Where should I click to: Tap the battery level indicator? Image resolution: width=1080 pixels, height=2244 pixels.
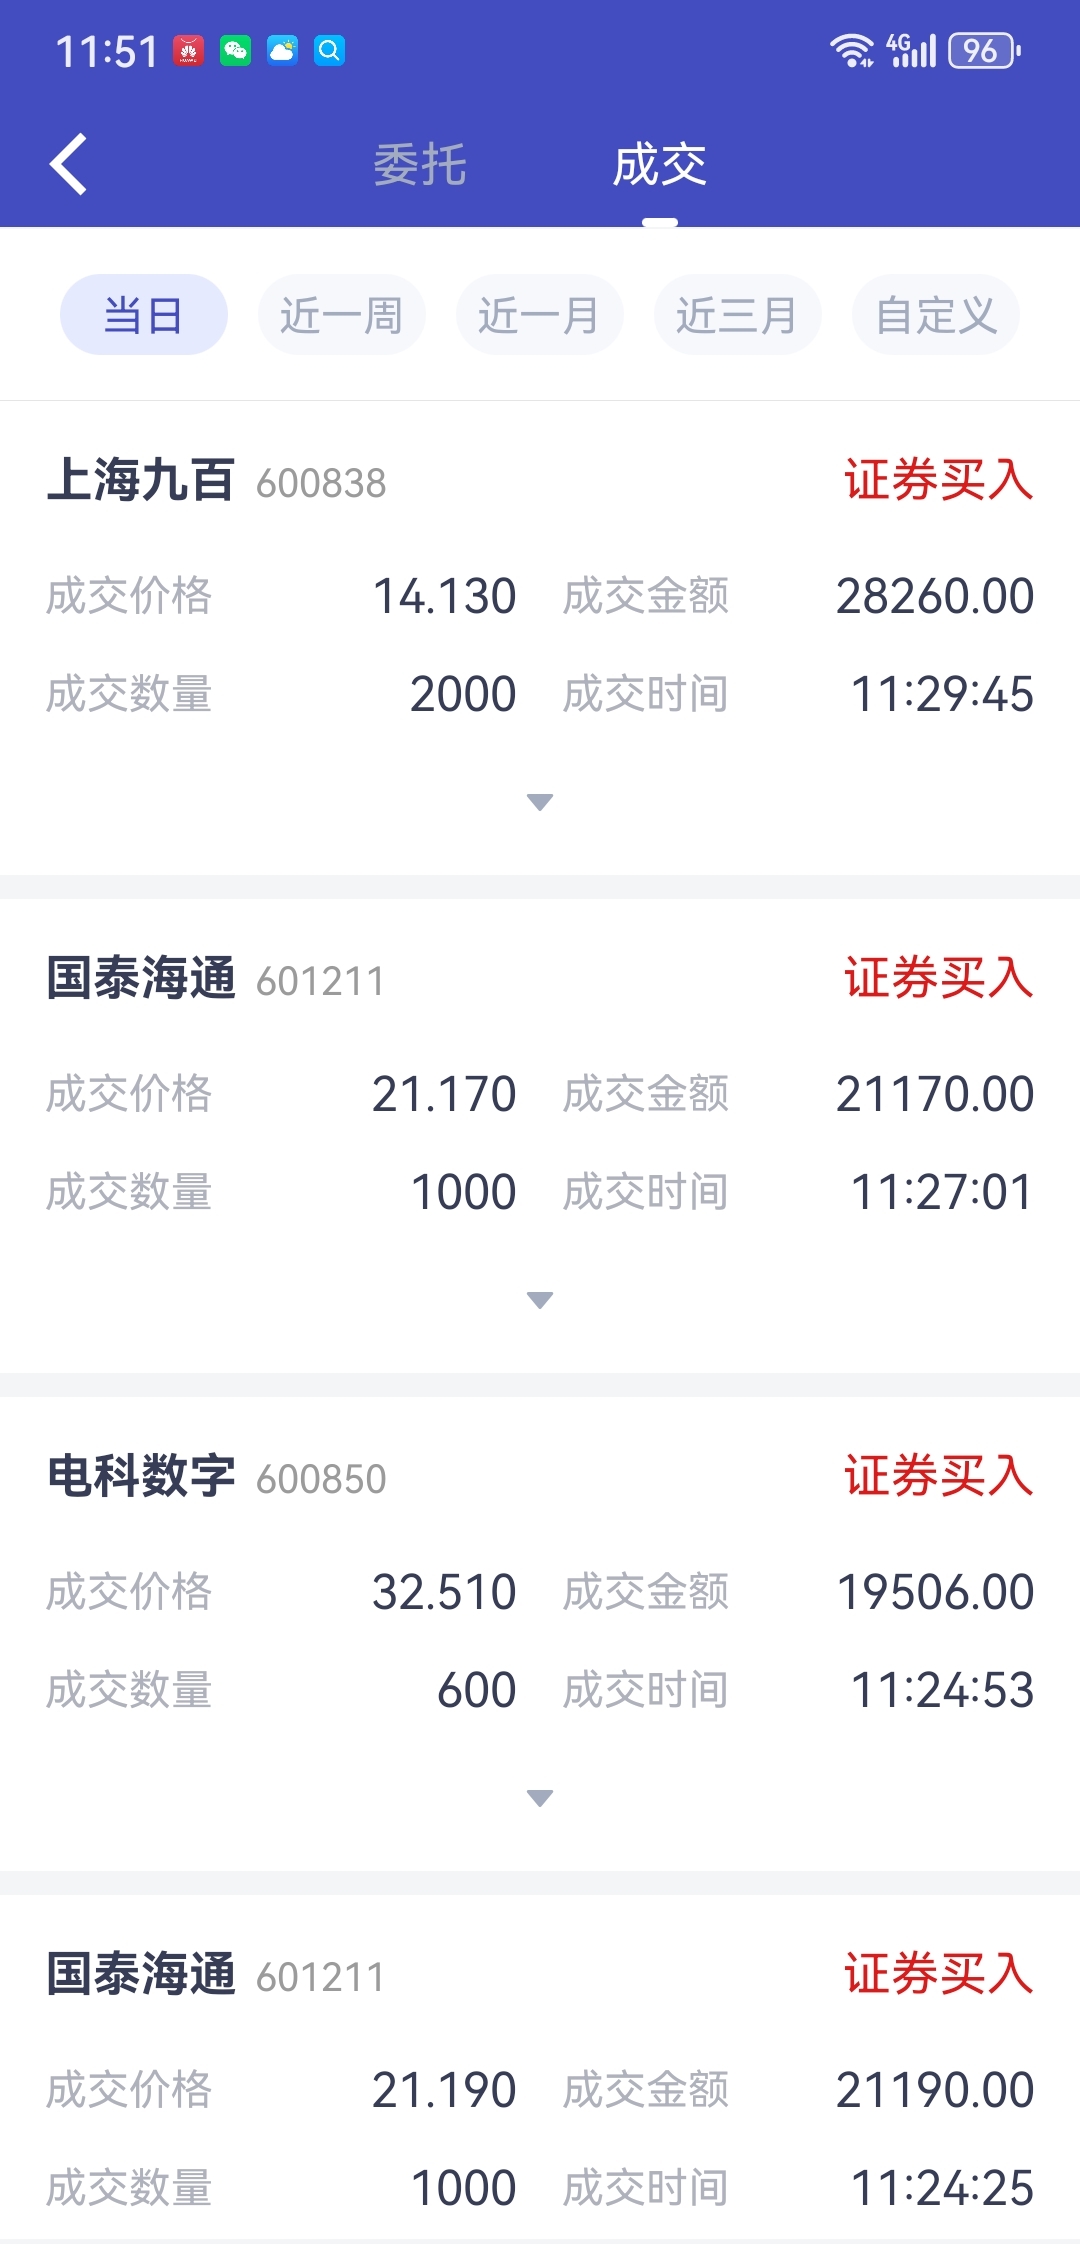coord(985,50)
